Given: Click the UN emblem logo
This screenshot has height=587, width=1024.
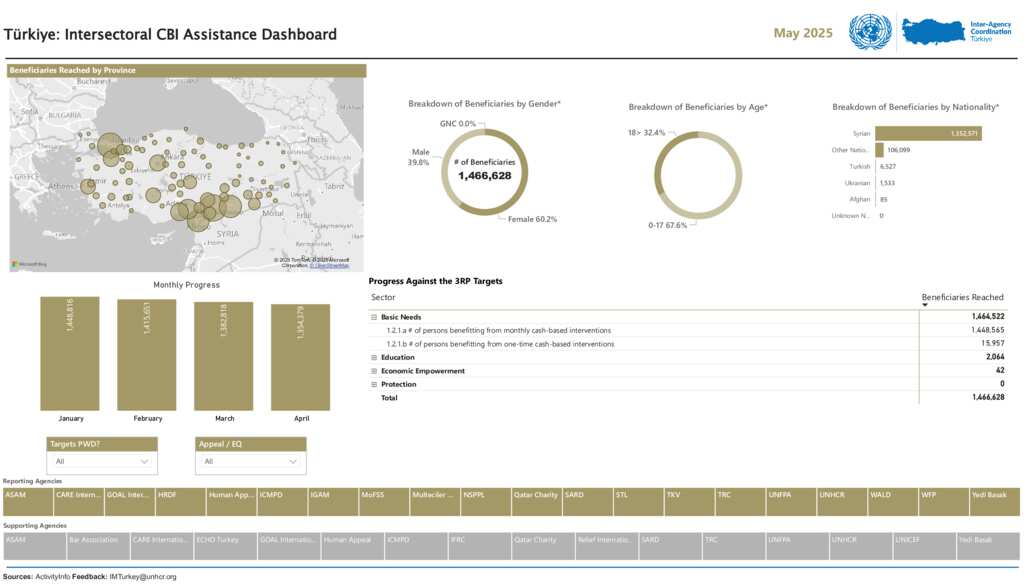Looking at the screenshot, I should click(x=869, y=32).
